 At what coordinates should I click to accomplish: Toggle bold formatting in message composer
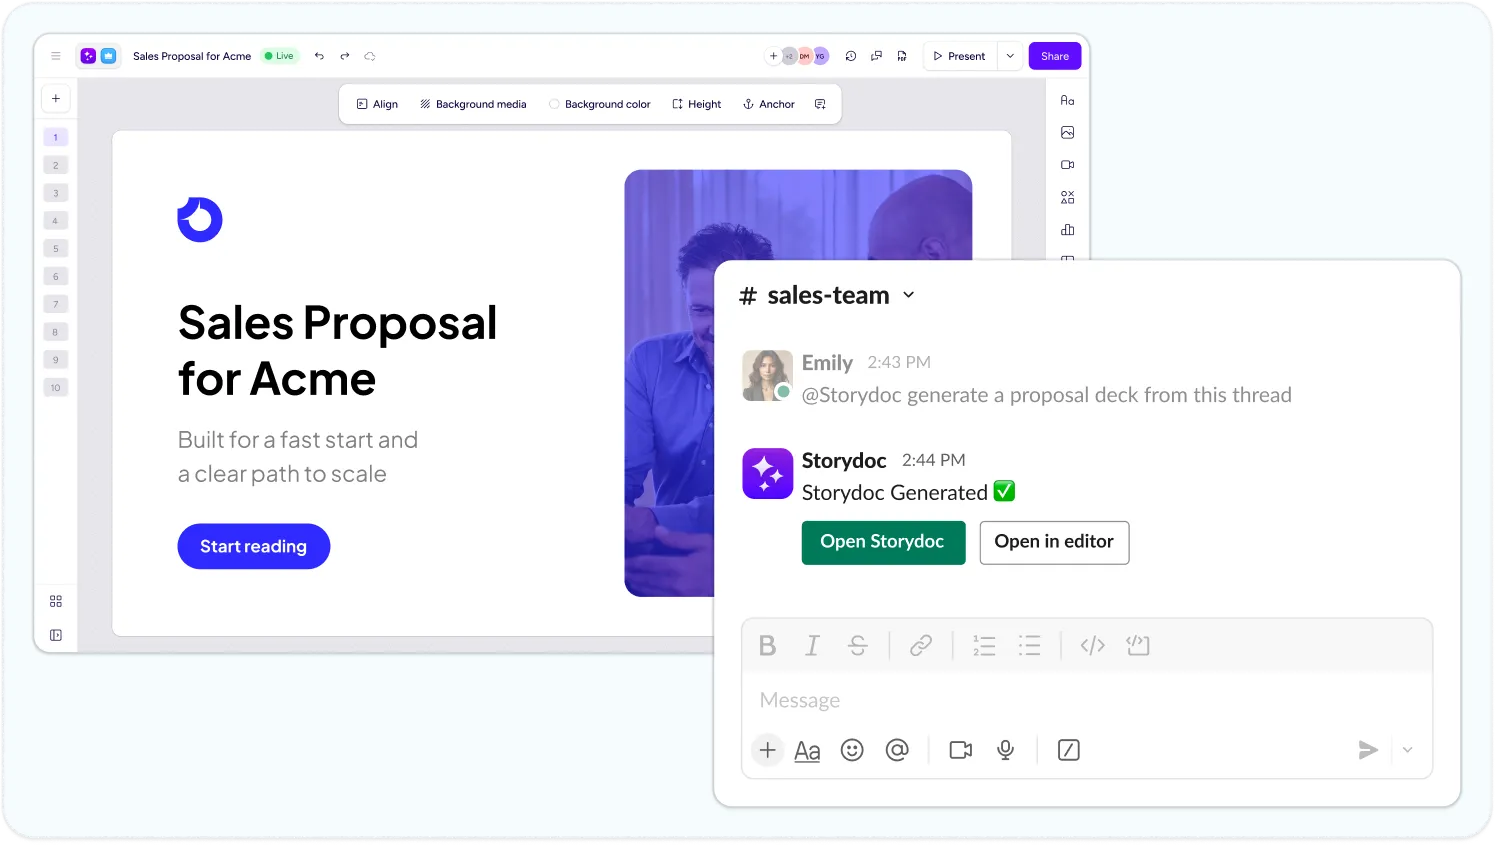(767, 646)
